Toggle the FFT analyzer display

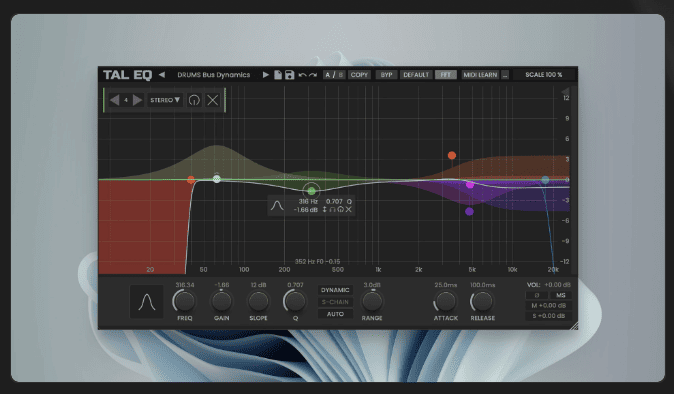445,75
